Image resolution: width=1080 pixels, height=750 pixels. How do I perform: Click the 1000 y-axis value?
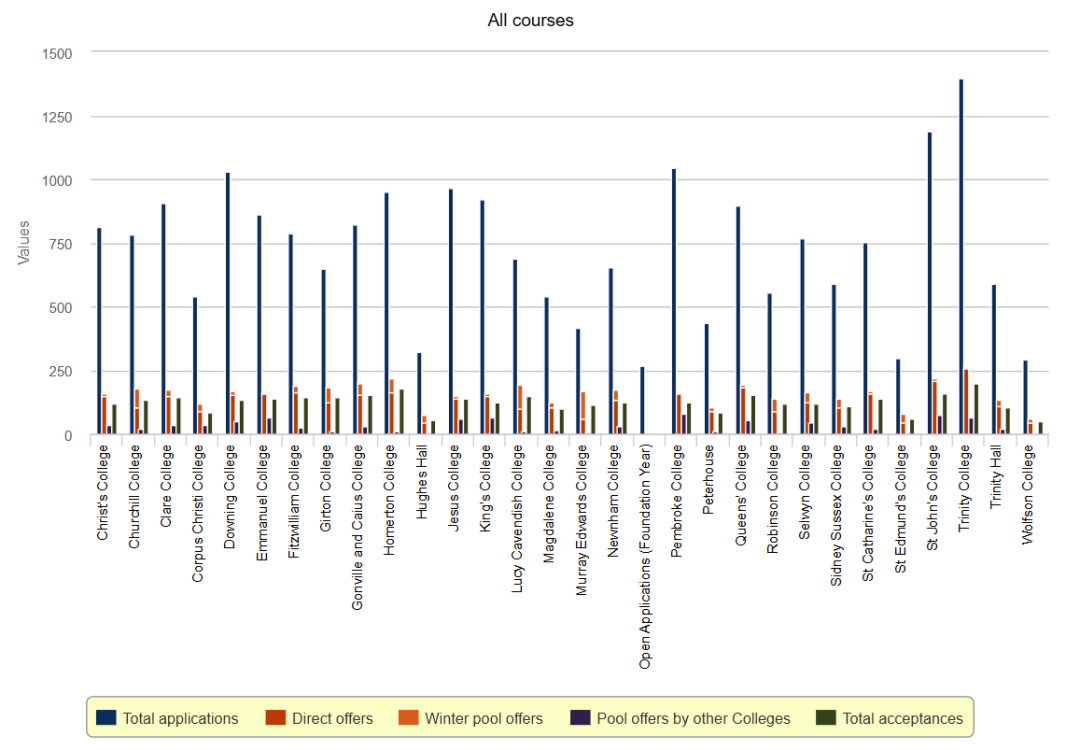pos(56,180)
